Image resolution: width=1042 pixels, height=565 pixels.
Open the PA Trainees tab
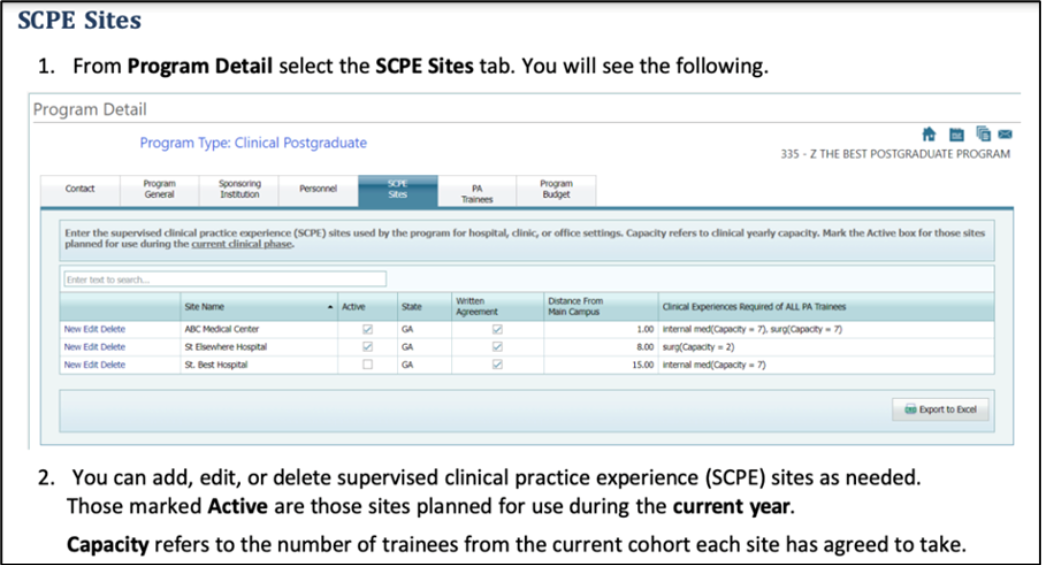[477, 192]
